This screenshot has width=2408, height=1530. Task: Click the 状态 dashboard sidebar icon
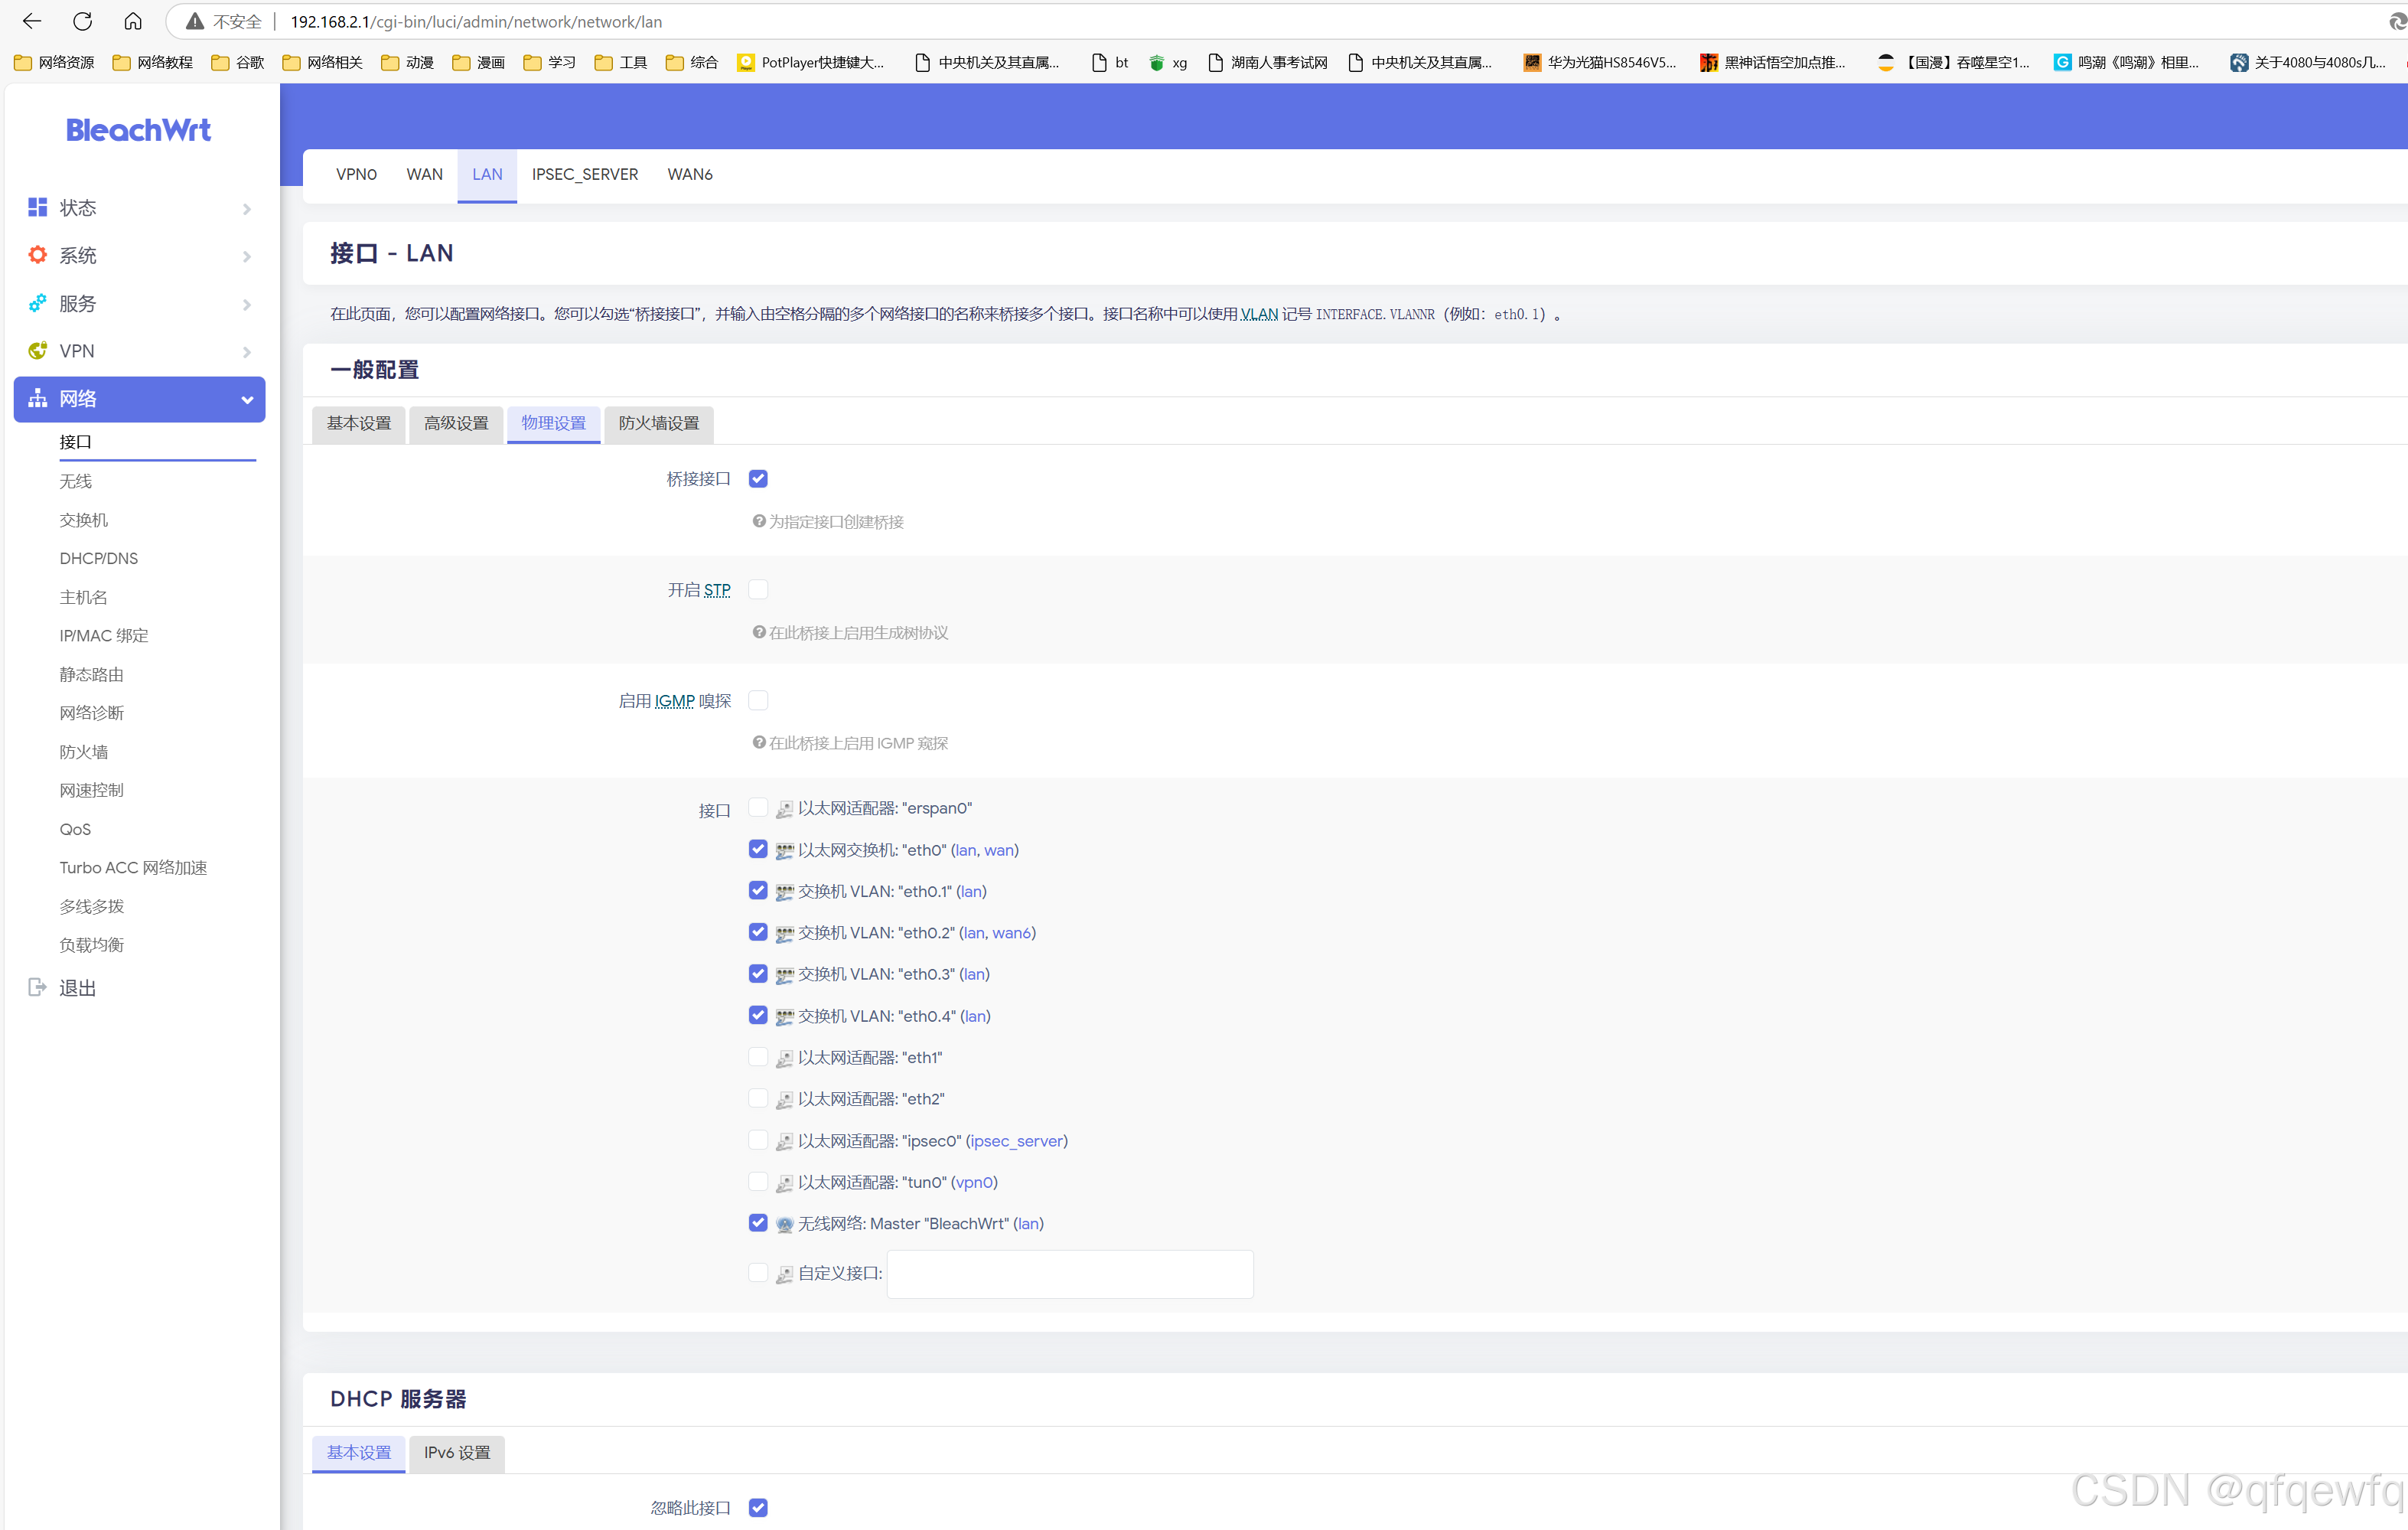click(x=38, y=207)
